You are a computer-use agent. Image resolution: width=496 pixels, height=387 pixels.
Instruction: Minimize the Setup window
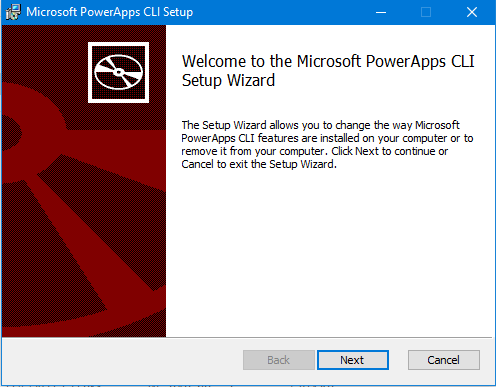click(x=381, y=12)
